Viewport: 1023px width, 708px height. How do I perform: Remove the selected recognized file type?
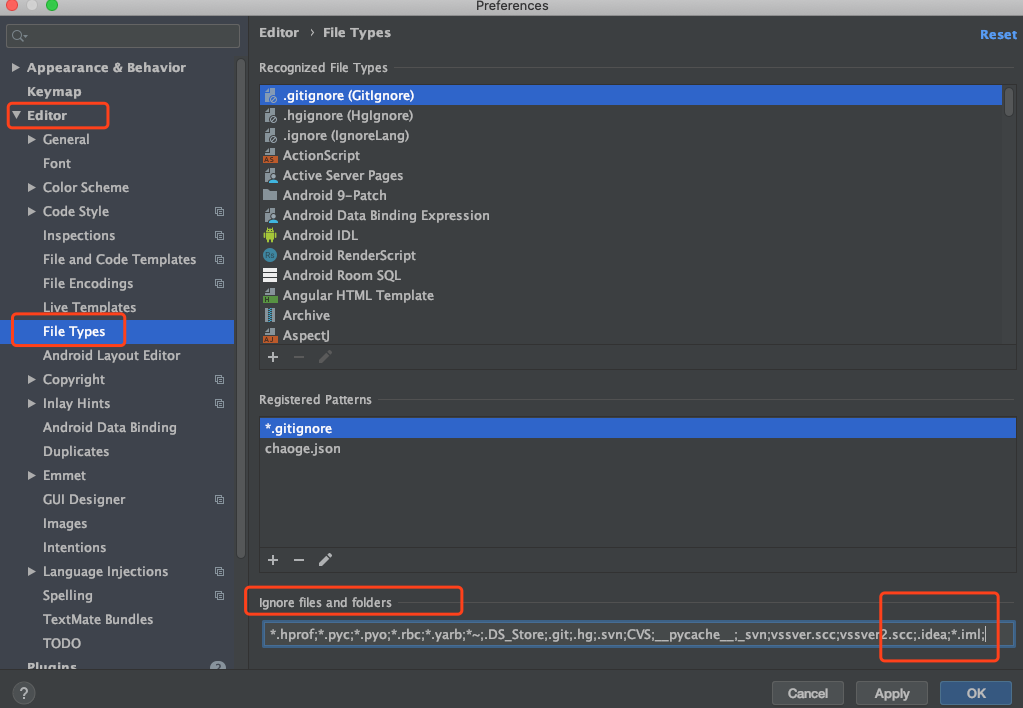click(x=299, y=357)
